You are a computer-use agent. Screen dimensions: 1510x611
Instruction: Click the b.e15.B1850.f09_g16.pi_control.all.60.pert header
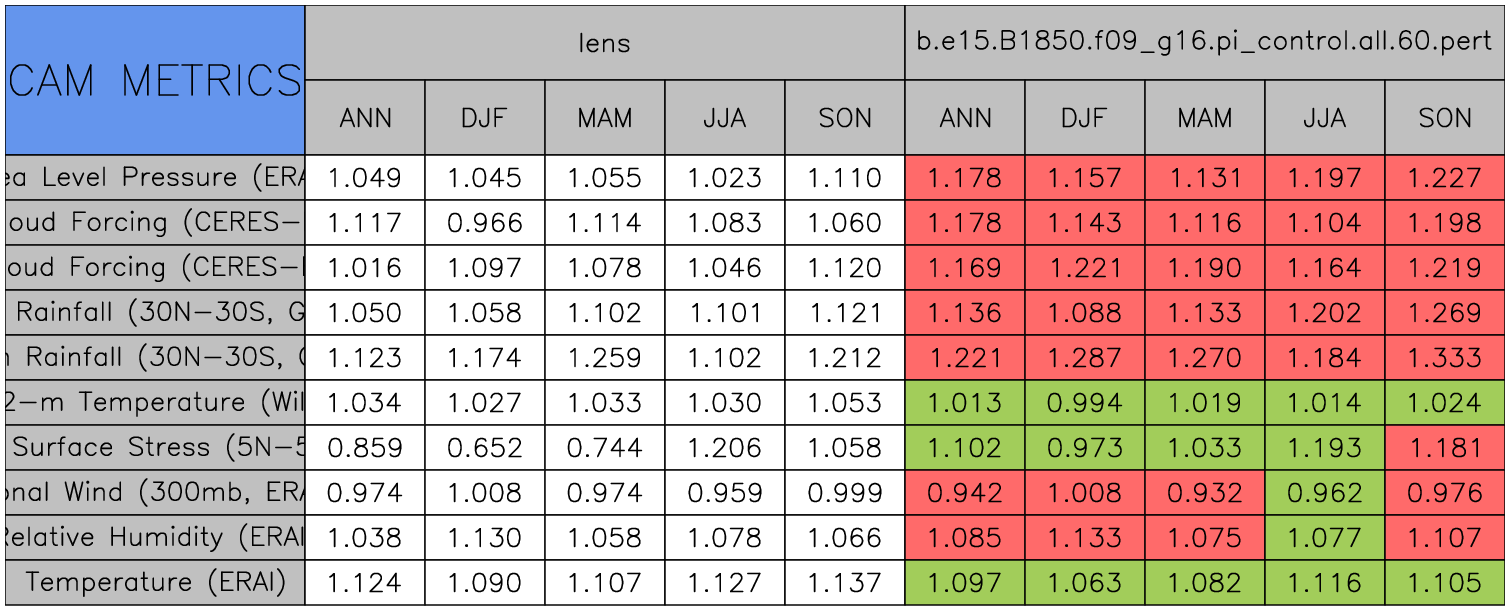pos(1204,43)
